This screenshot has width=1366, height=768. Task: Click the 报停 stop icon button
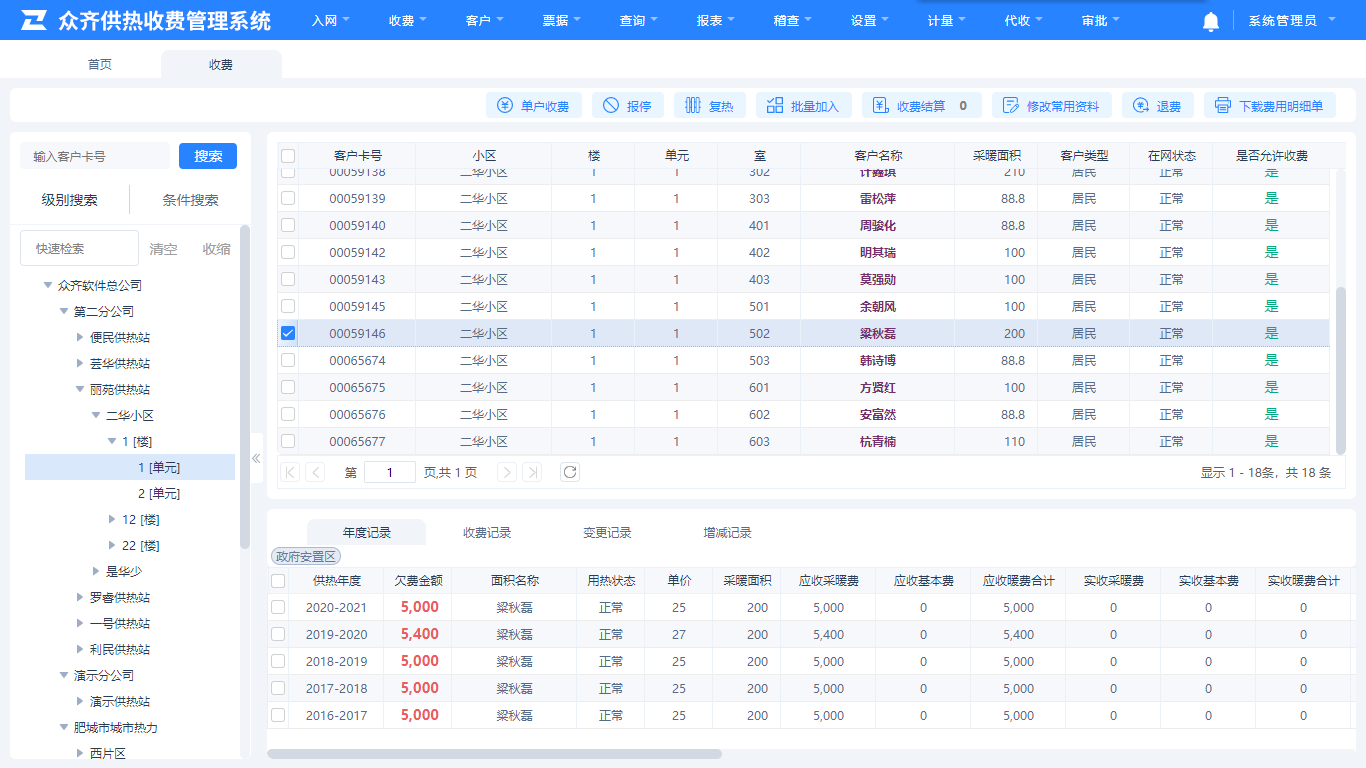coord(628,105)
